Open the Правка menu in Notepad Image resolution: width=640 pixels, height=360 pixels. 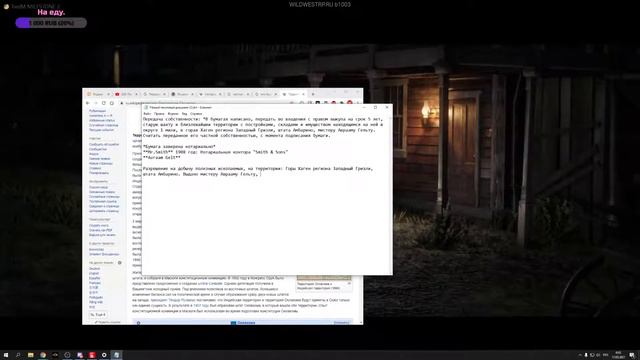pos(159,113)
